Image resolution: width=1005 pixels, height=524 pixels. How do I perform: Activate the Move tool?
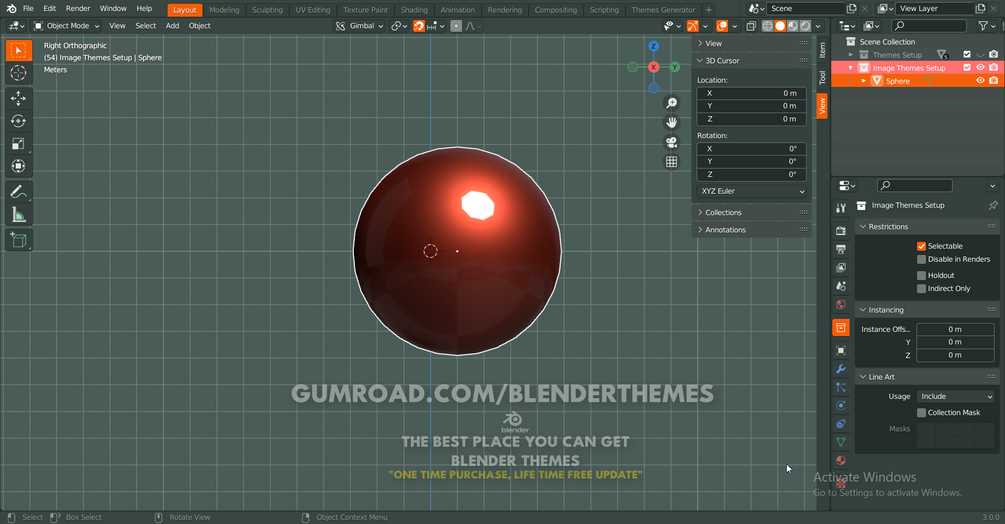coord(19,98)
